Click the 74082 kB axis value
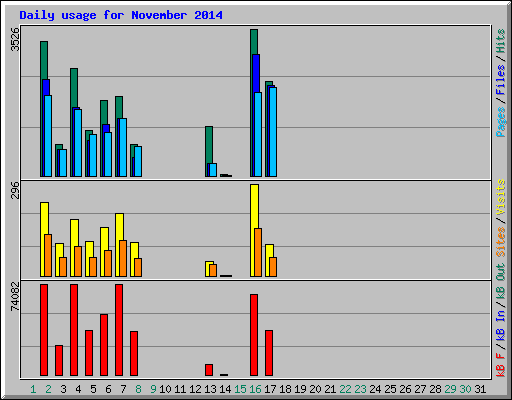512x400 pixels. (x=15, y=297)
